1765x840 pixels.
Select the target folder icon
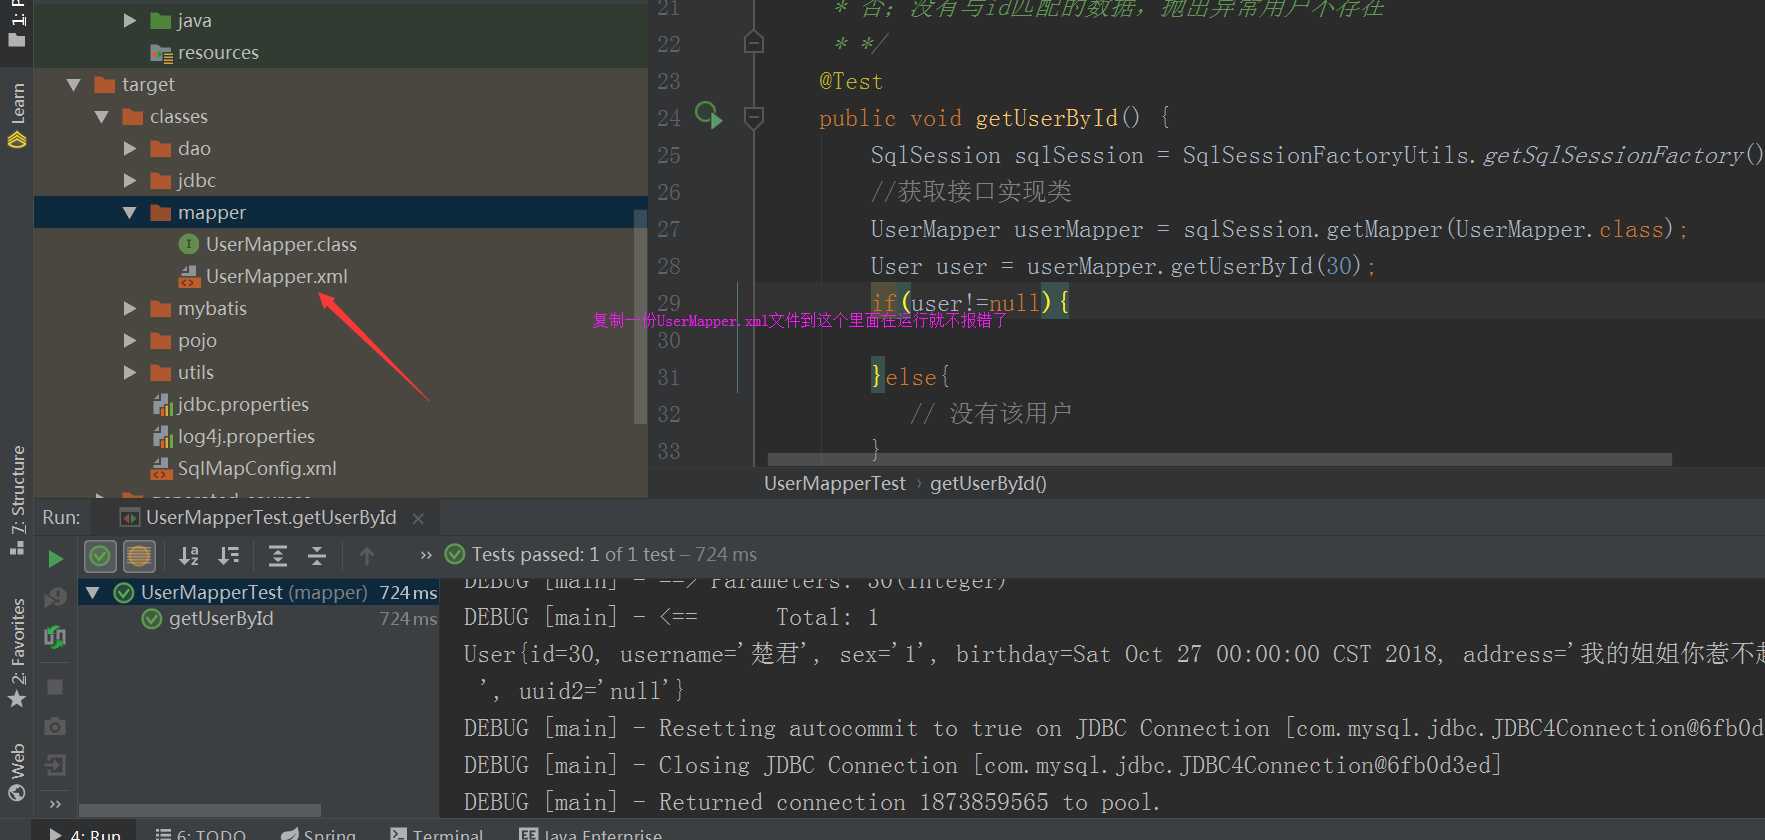click(105, 84)
